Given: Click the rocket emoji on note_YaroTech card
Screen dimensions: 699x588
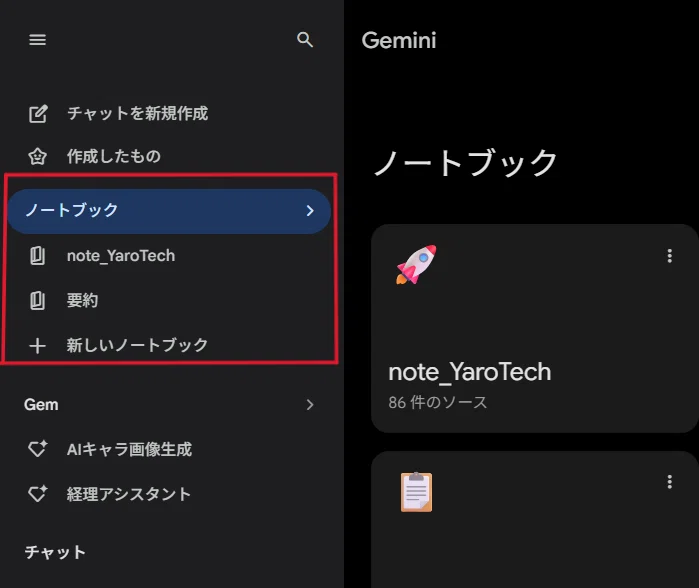Looking at the screenshot, I should click(x=416, y=264).
